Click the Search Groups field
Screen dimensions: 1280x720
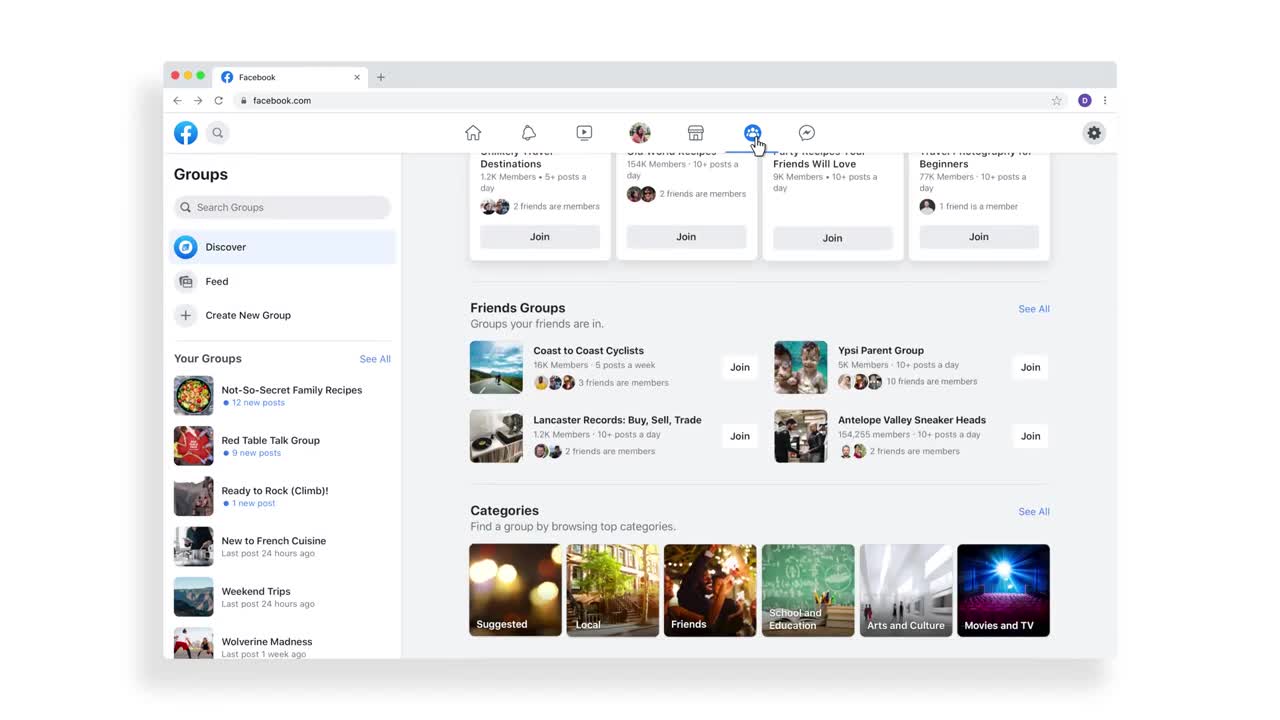point(282,207)
